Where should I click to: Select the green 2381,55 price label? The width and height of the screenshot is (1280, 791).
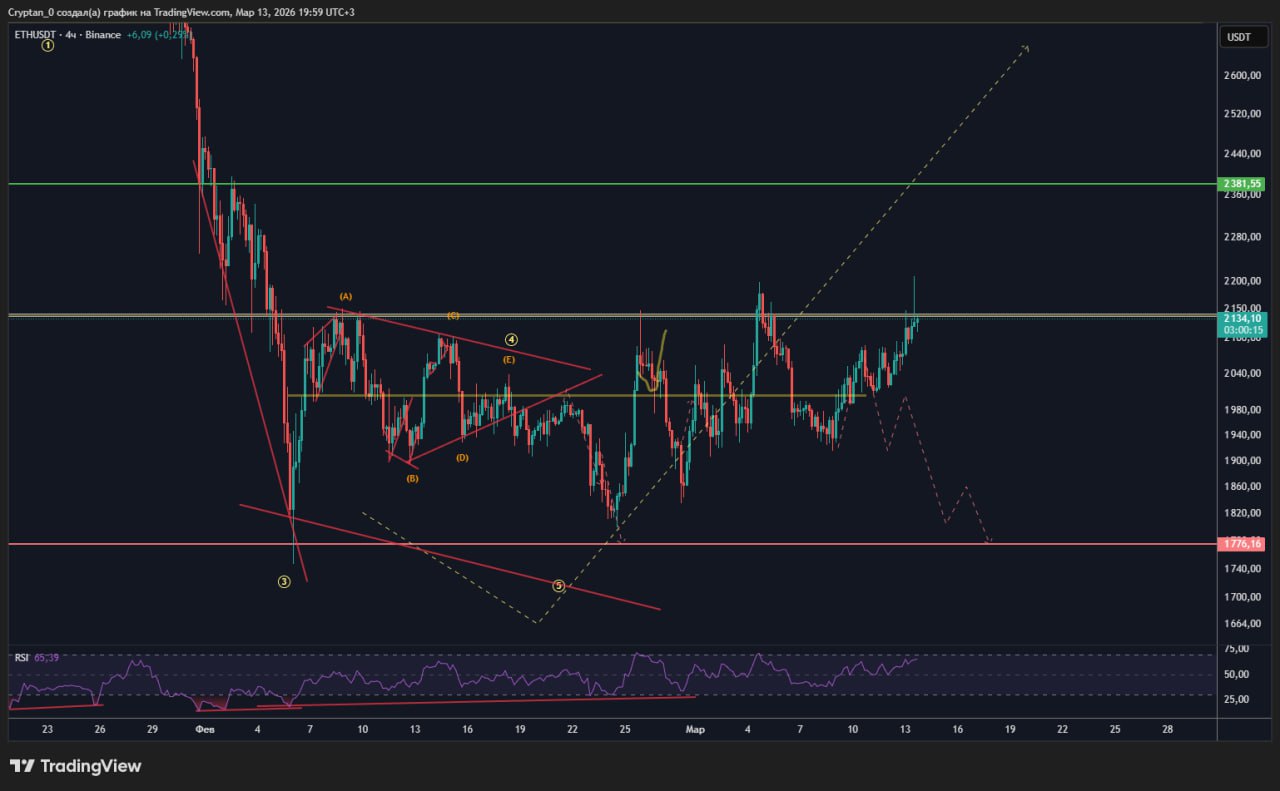(1242, 184)
